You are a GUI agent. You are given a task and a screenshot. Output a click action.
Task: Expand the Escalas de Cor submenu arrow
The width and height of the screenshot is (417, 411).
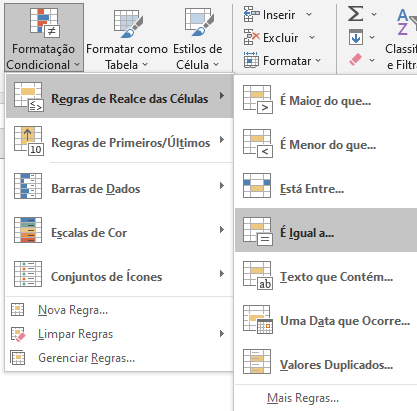point(222,229)
